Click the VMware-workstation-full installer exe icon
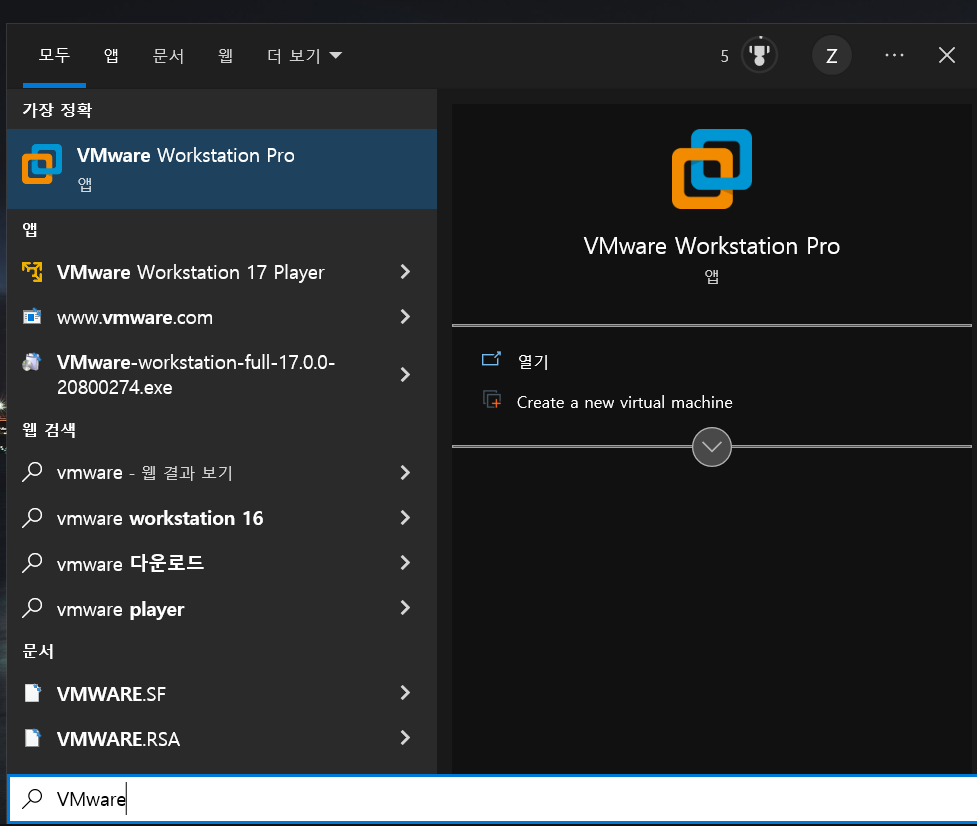Image resolution: width=977 pixels, height=826 pixels. tap(32, 363)
